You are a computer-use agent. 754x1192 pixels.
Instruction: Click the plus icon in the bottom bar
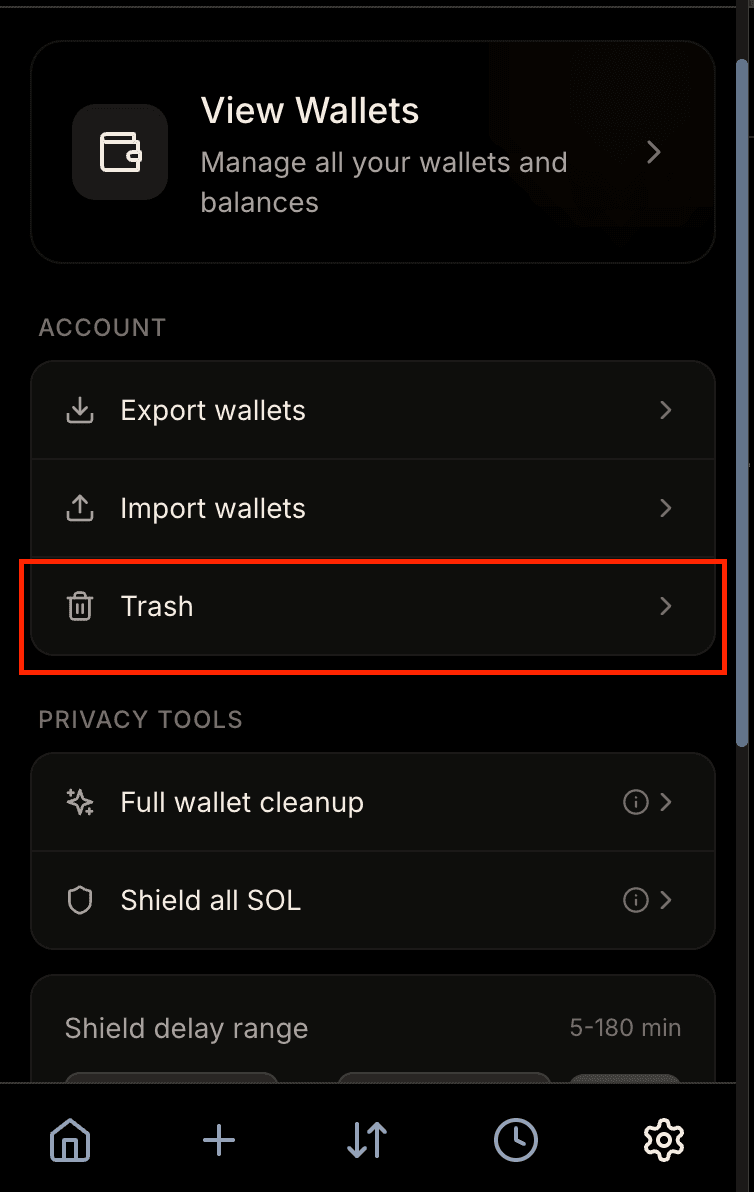(218, 1139)
